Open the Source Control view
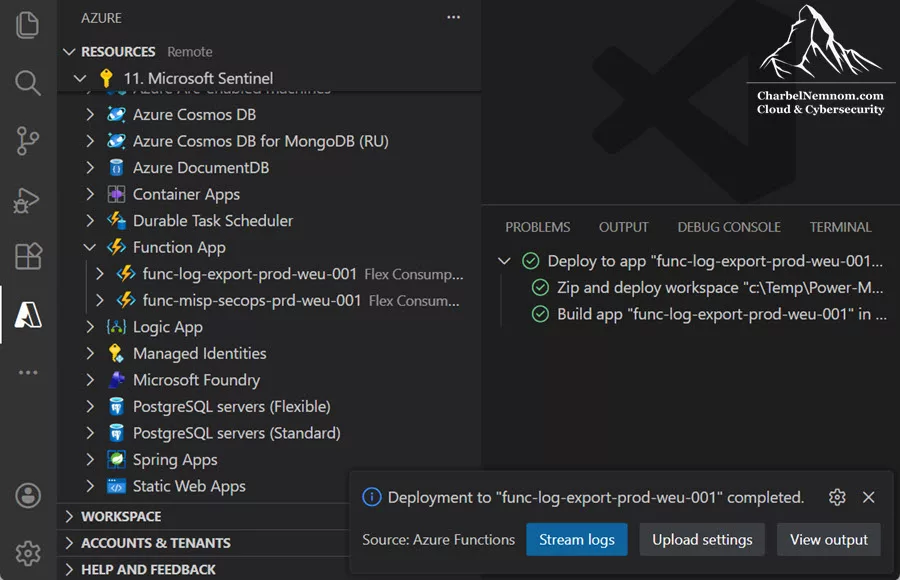This screenshot has height=580, width=900. 28,141
